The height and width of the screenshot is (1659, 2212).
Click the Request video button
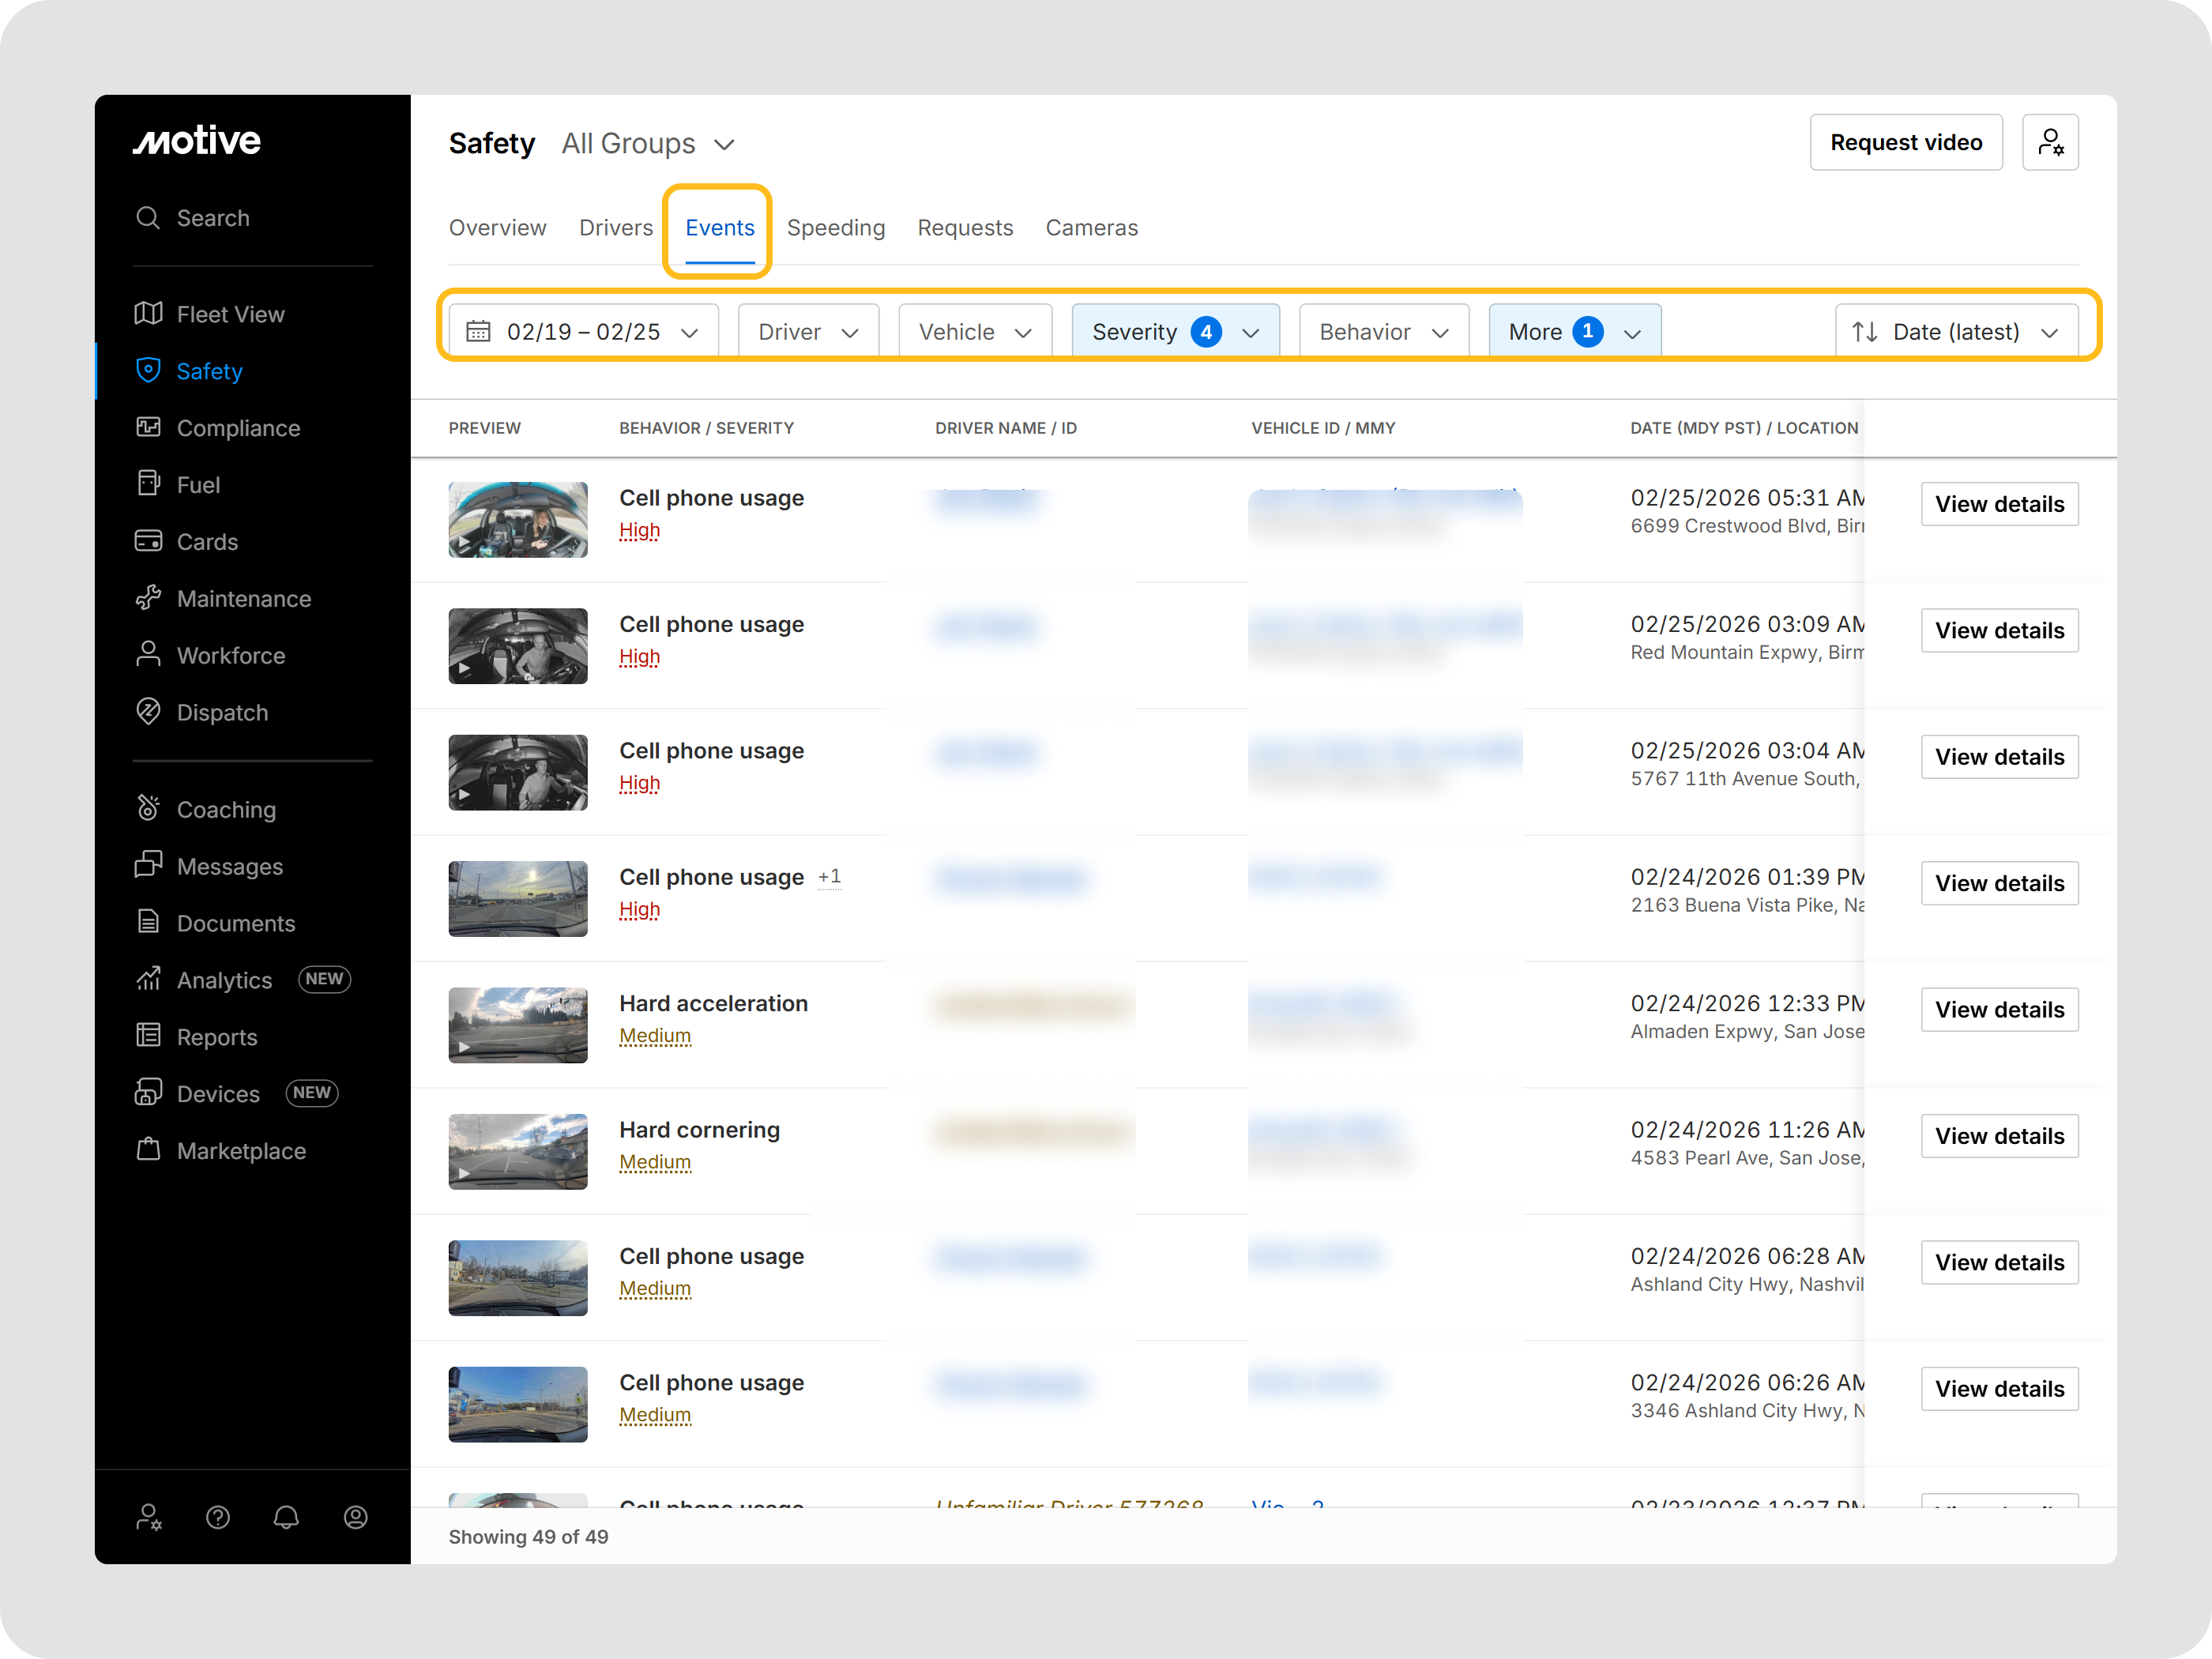pyautogui.click(x=1905, y=142)
